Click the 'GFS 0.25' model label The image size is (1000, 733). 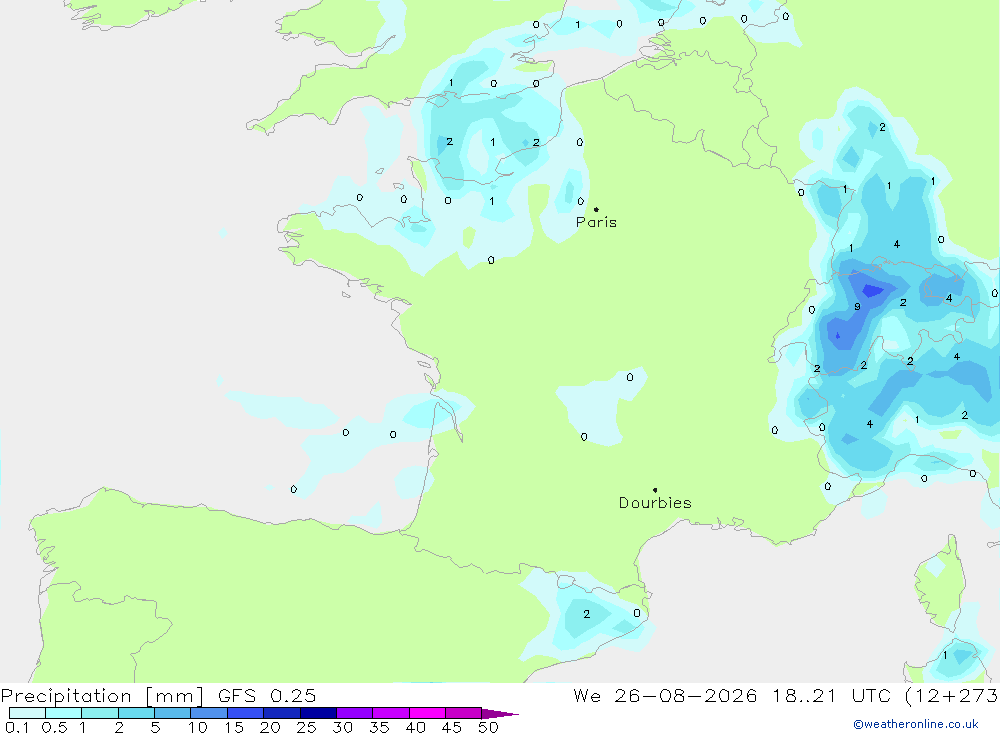pyautogui.click(x=267, y=696)
